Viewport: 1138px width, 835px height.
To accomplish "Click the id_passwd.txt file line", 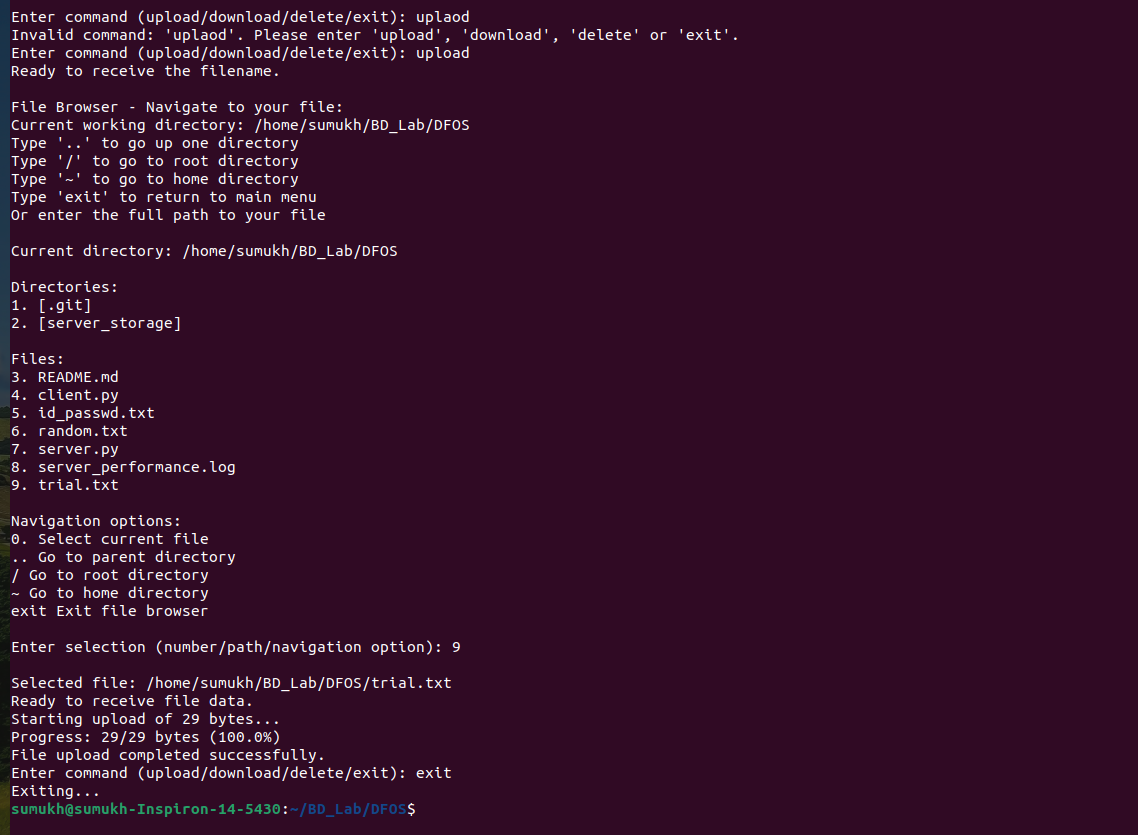I will tap(83, 414).
